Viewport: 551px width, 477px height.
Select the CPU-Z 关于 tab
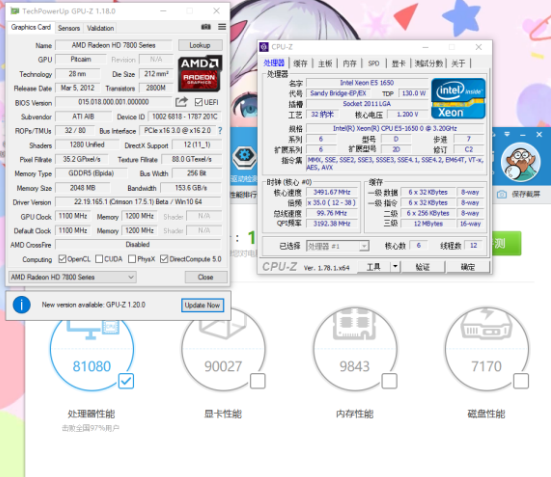point(458,64)
